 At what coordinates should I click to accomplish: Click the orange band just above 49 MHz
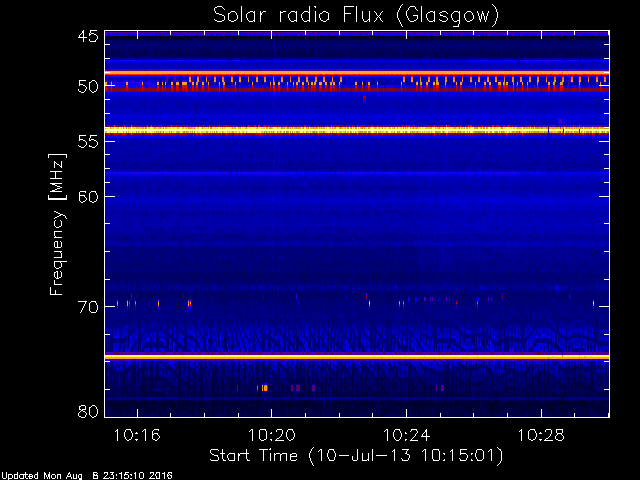(357, 73)
